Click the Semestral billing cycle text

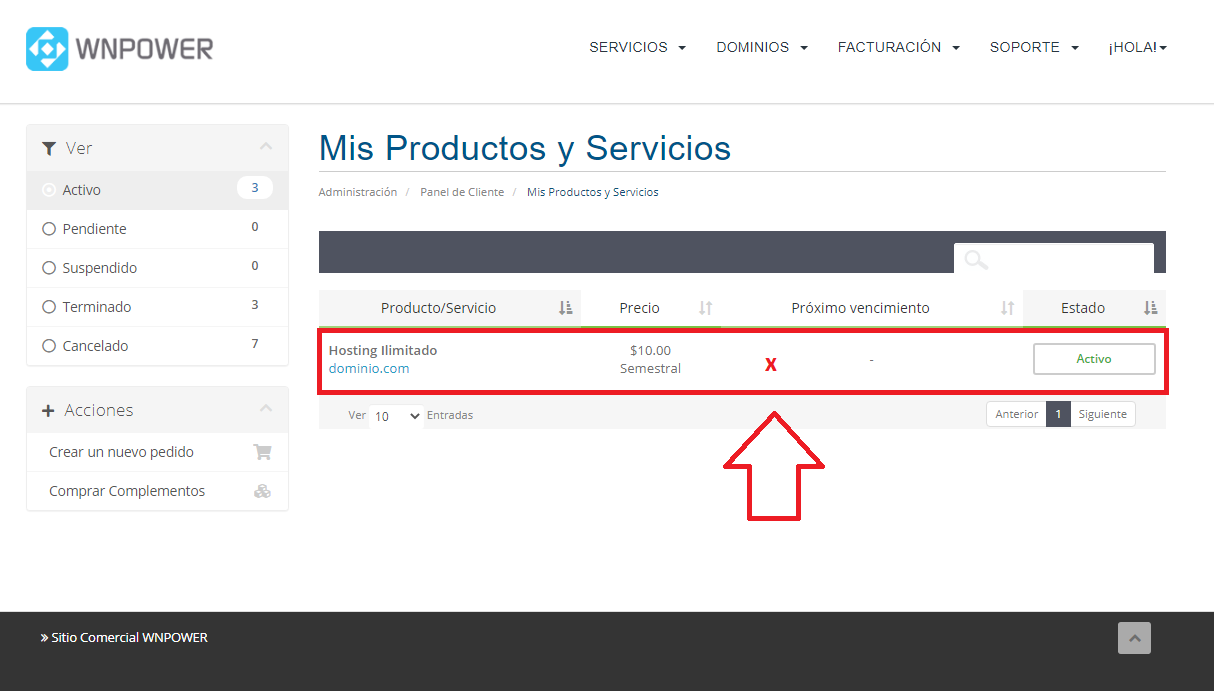[651, 369]
